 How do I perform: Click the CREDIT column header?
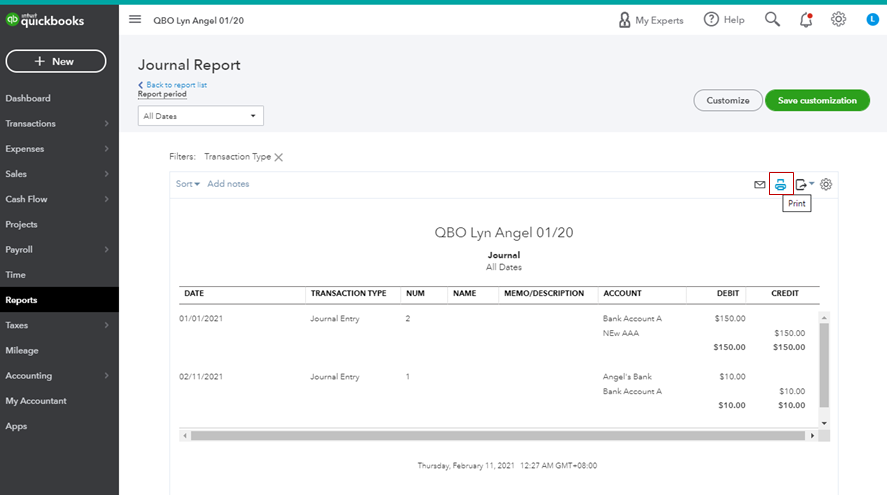click(785, 294)
